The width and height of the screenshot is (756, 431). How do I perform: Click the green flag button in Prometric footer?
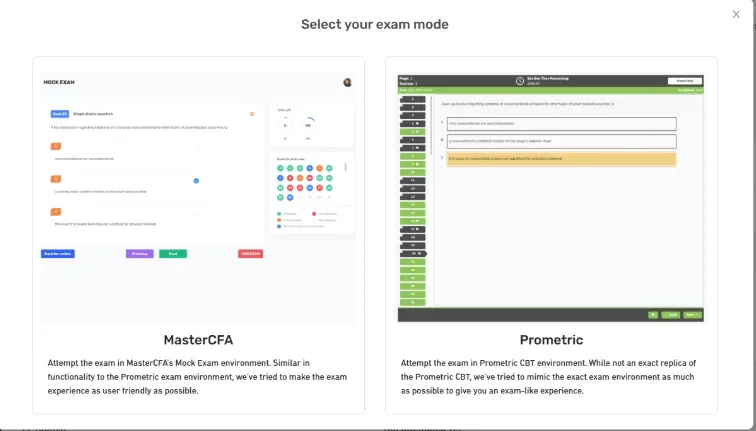653,315
